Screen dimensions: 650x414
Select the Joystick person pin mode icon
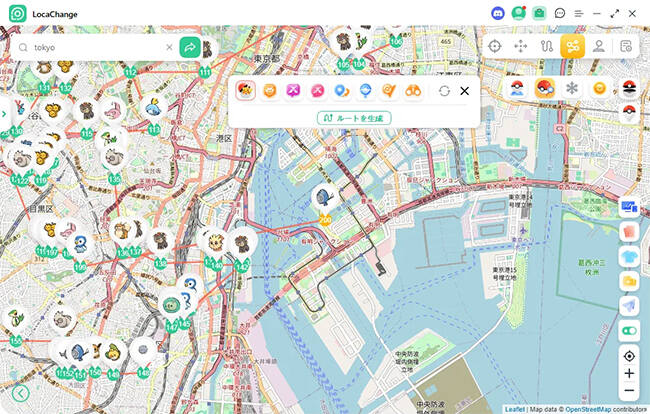(x=599, y=46)
